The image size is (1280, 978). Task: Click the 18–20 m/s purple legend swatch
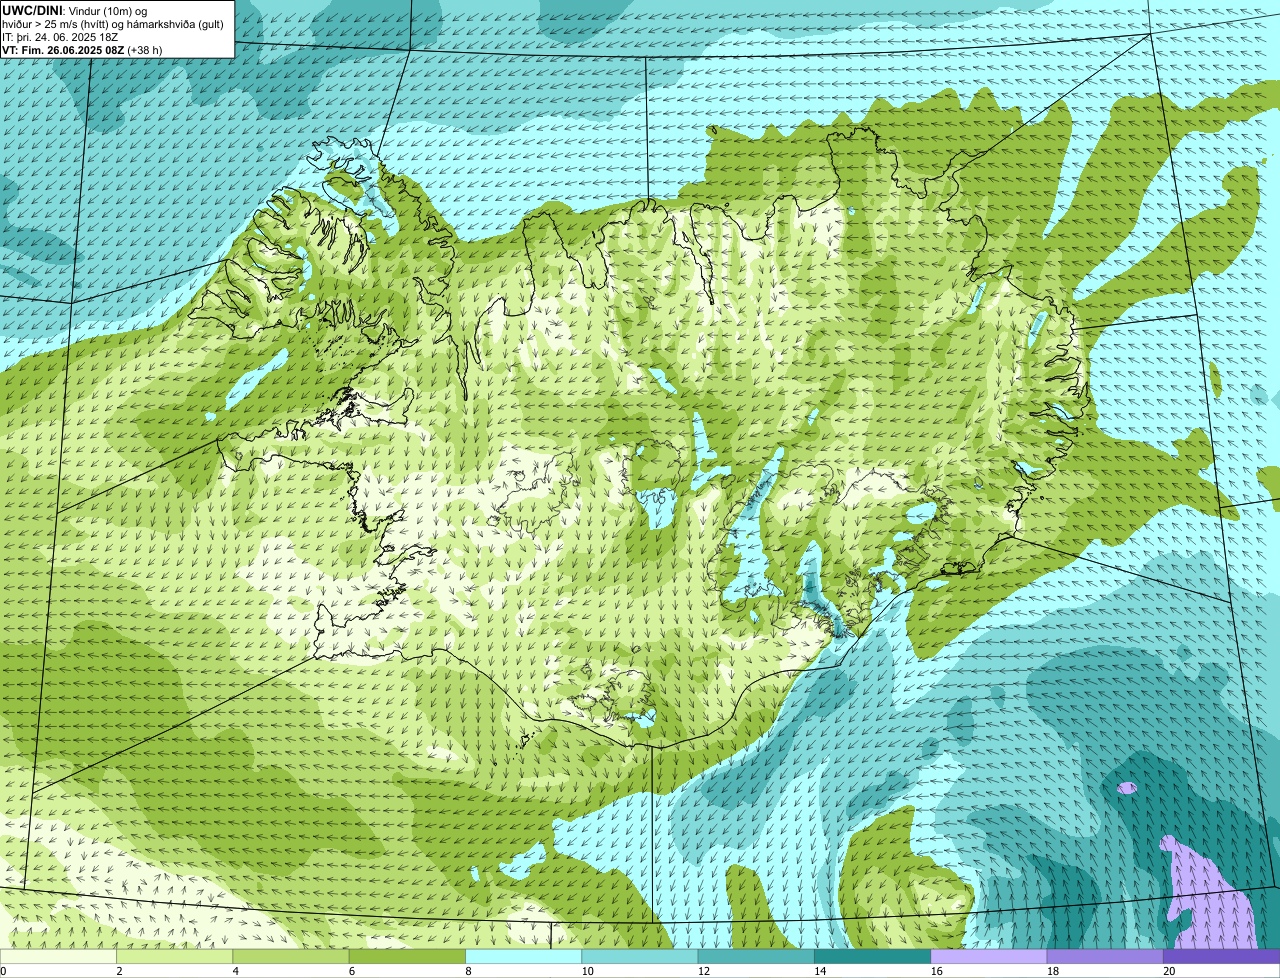[x=1105, y=957]
